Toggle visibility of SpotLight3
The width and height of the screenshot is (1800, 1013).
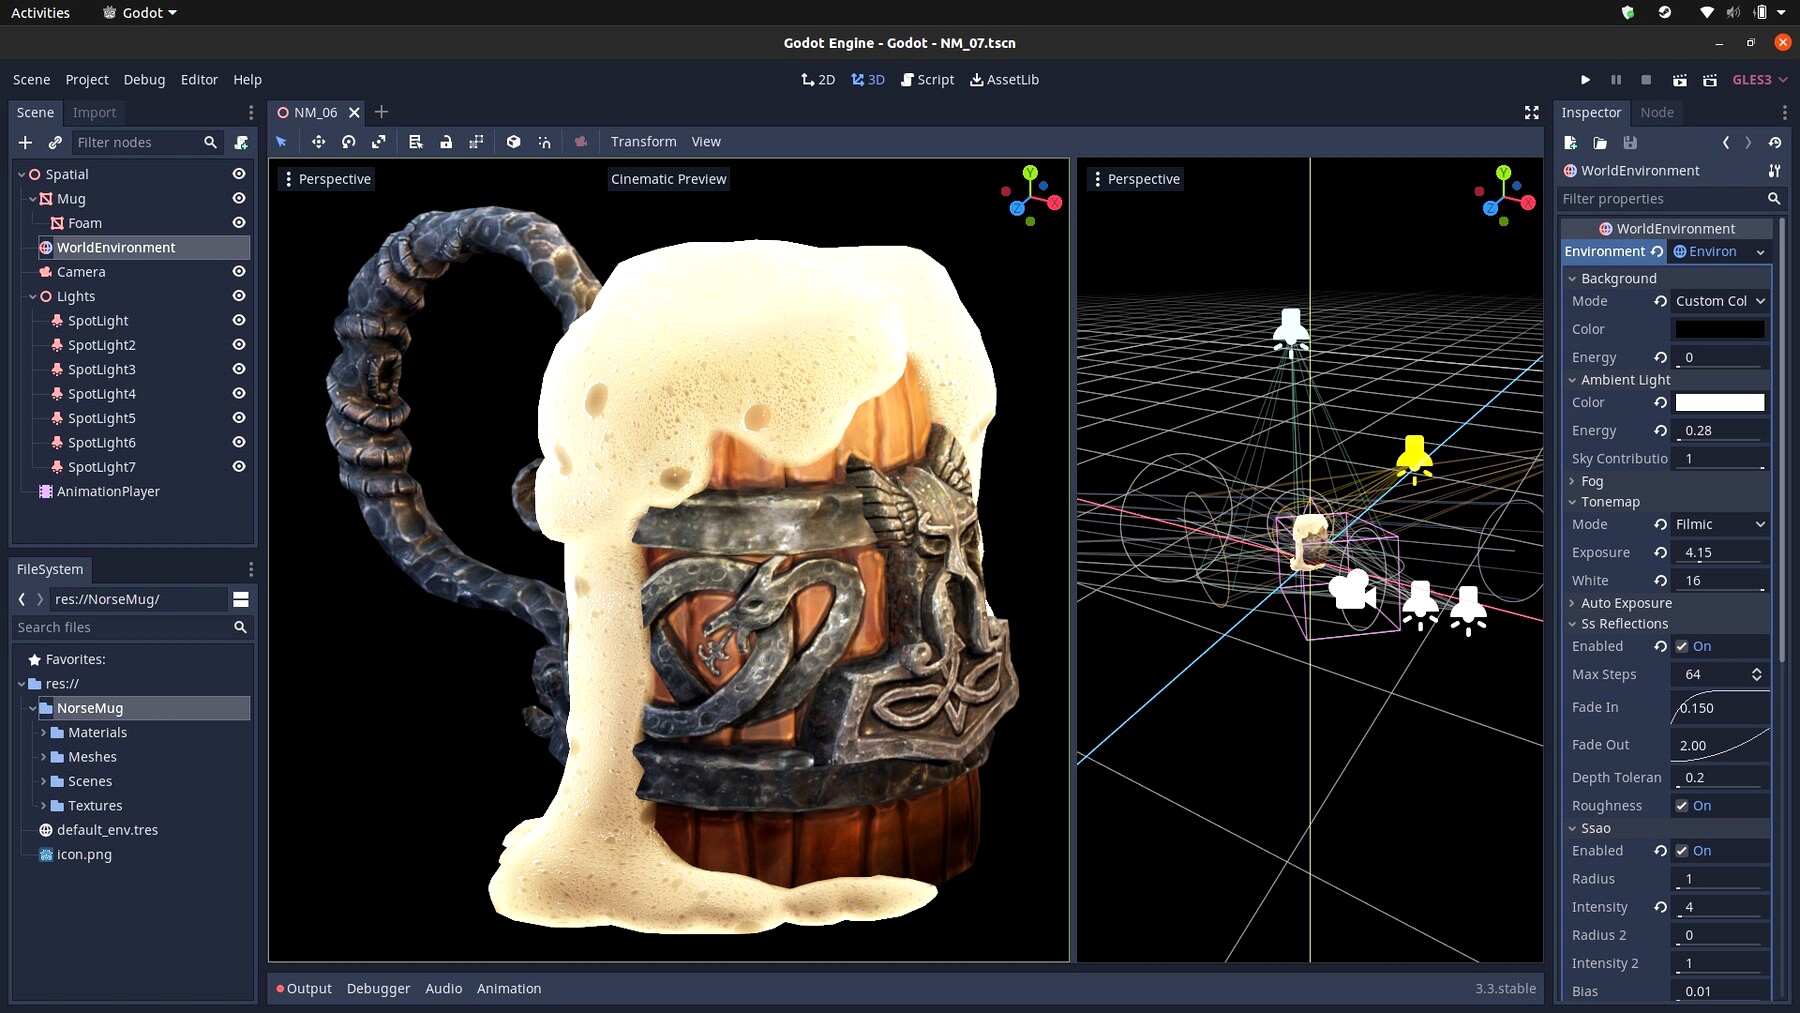coord(239,369)
